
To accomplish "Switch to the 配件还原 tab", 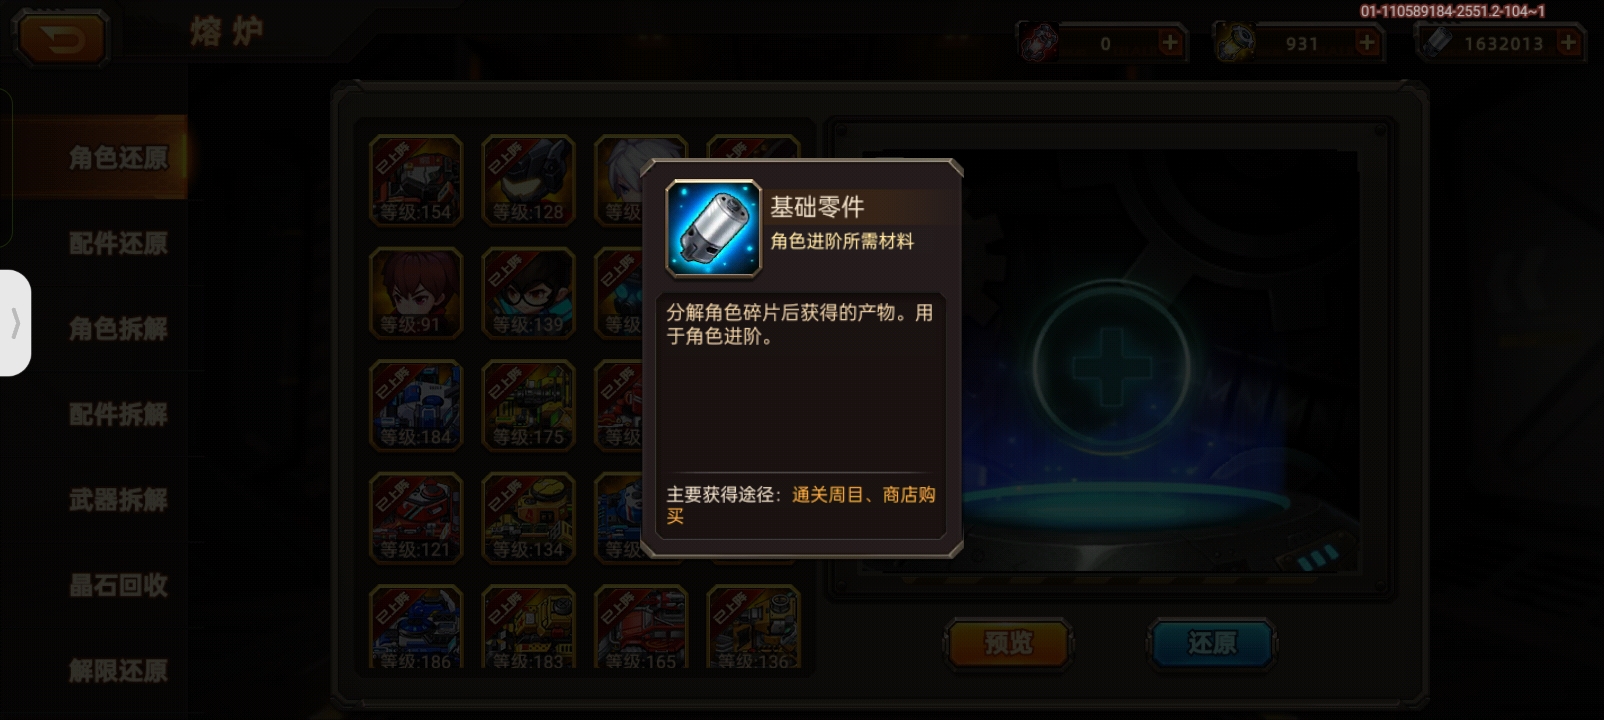I will click(x=118, y=243).
